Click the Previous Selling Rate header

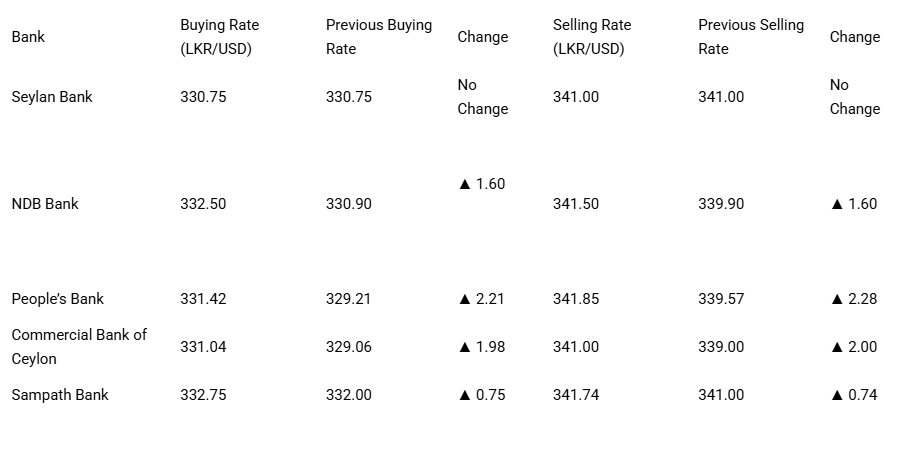(x=751, y=37)
